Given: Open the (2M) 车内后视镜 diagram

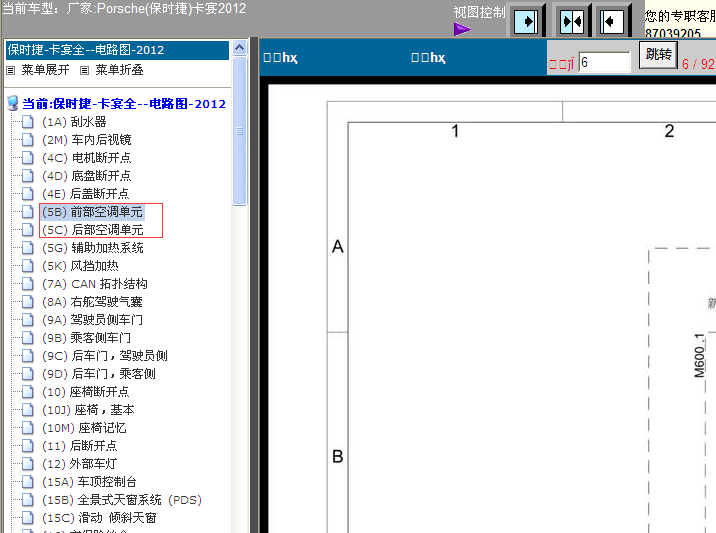Looking at the screenshot, I should (x=86, y=140).
